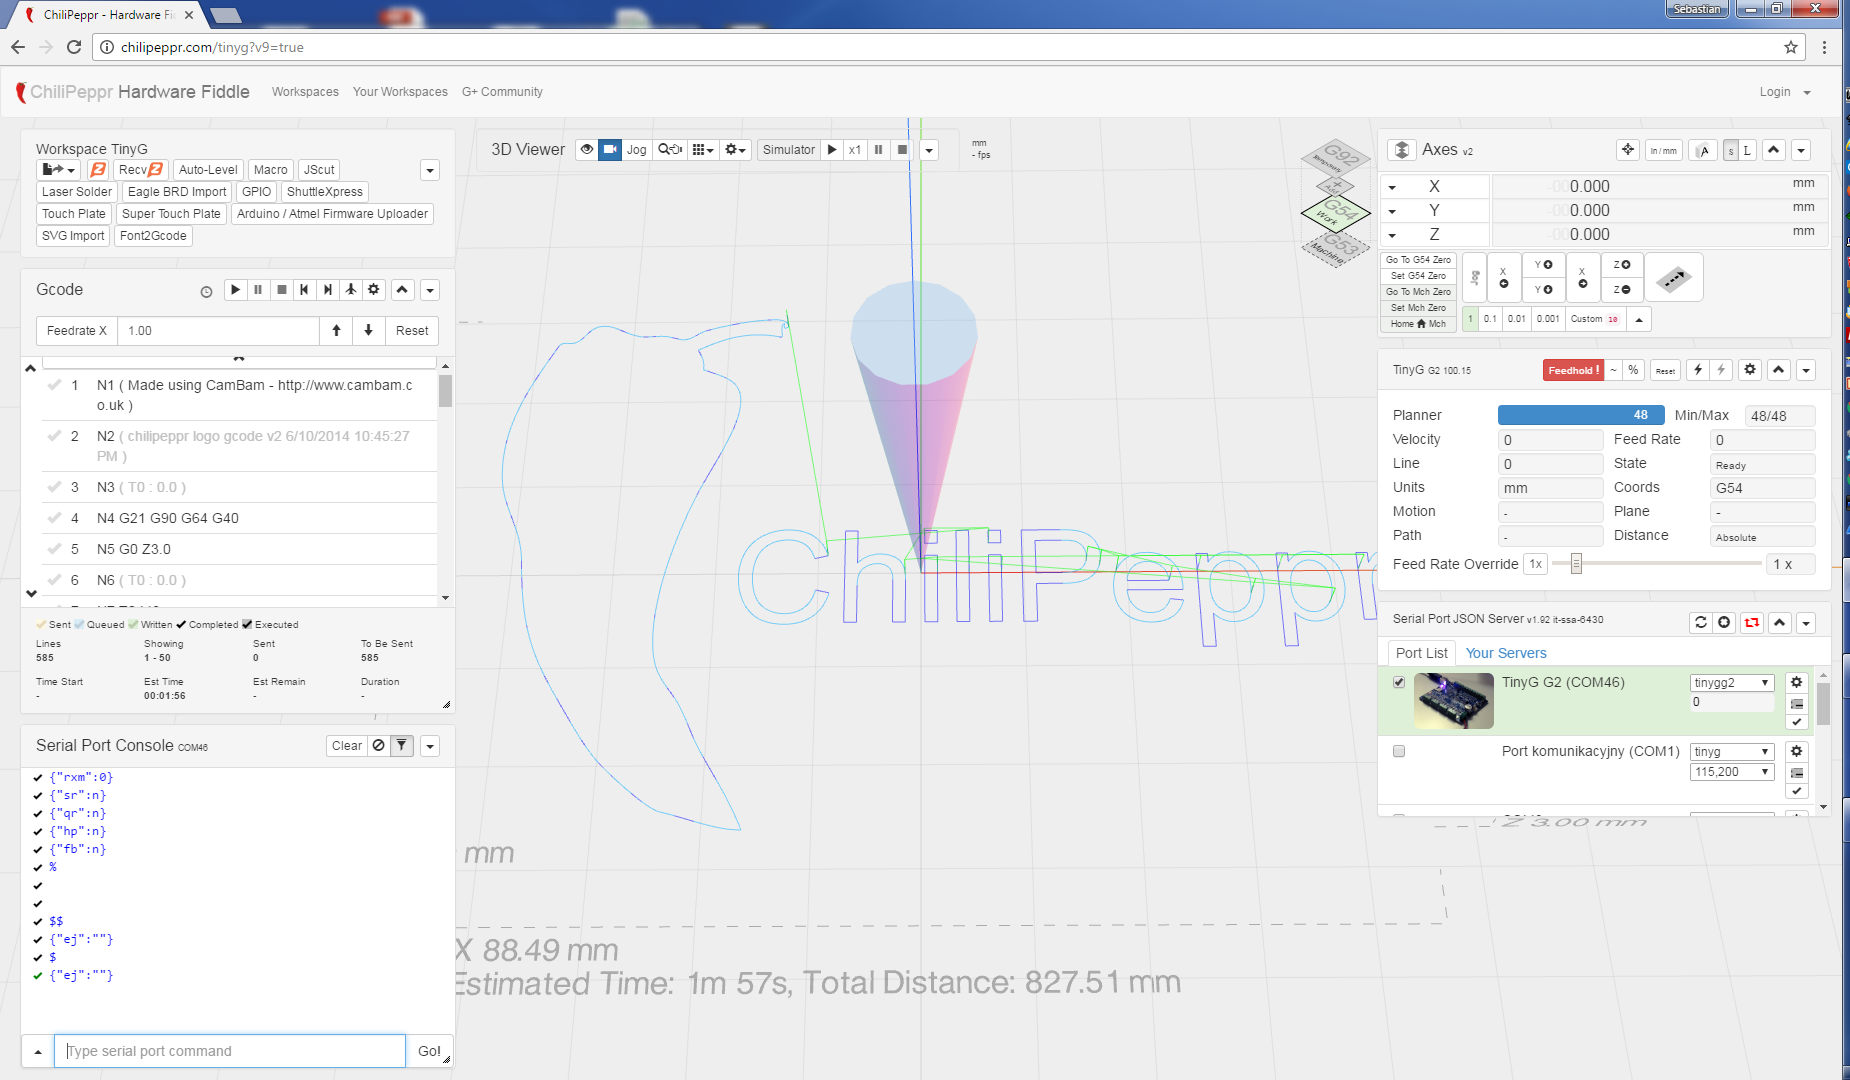Screen dimensions: 1850x1080
Task: Step to next Gcode line
Action: click(327, 290)
